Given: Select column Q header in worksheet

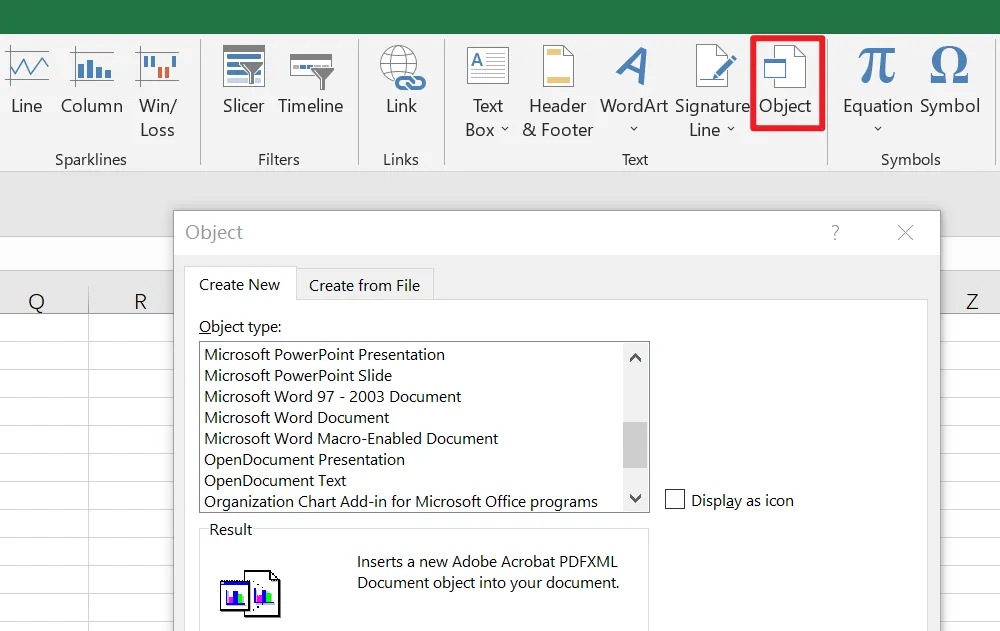Looking at the screenshot, I should pos(36,301).
